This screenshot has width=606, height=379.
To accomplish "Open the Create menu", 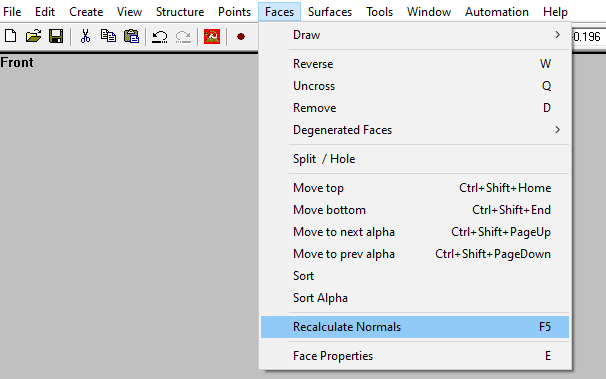I will point(86,12).
